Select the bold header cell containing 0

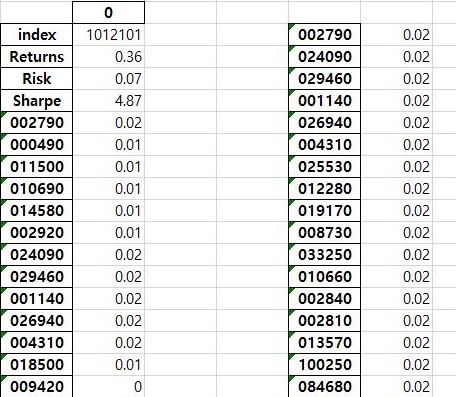[108, 12]
